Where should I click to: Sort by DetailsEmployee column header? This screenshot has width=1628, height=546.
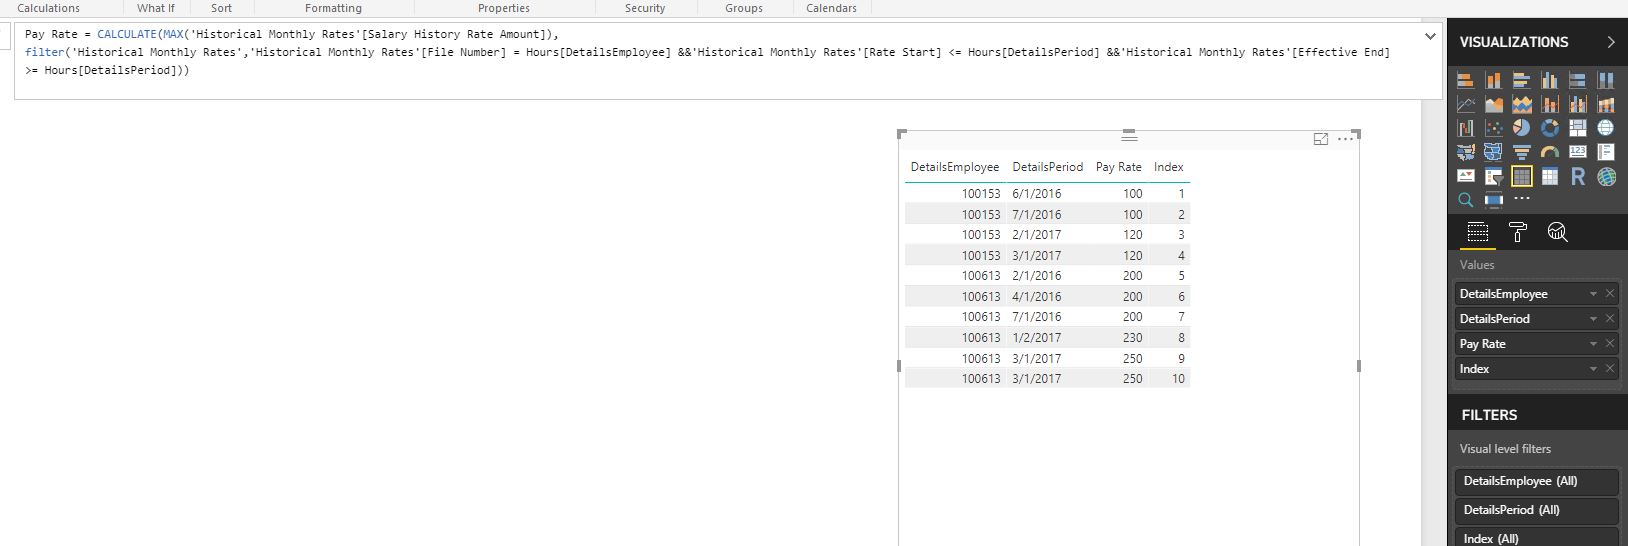coord(954,167)
